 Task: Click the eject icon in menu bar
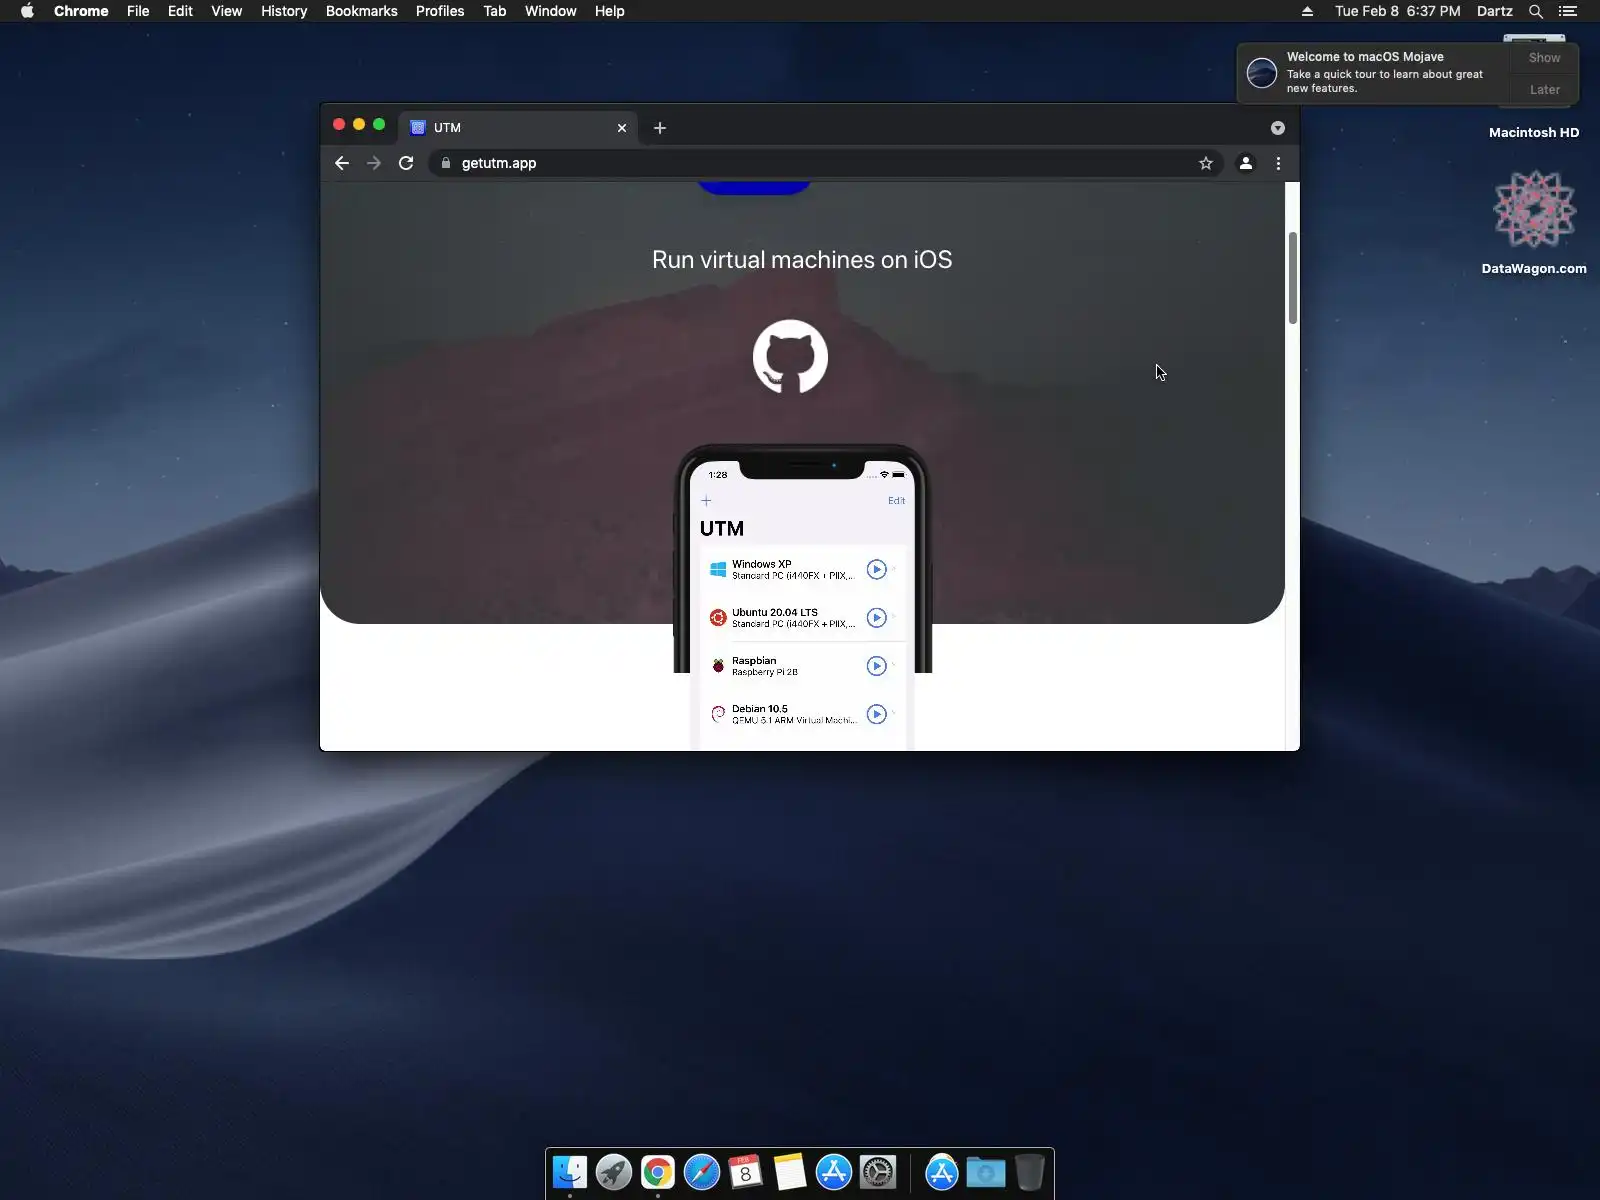point(1307,11)
